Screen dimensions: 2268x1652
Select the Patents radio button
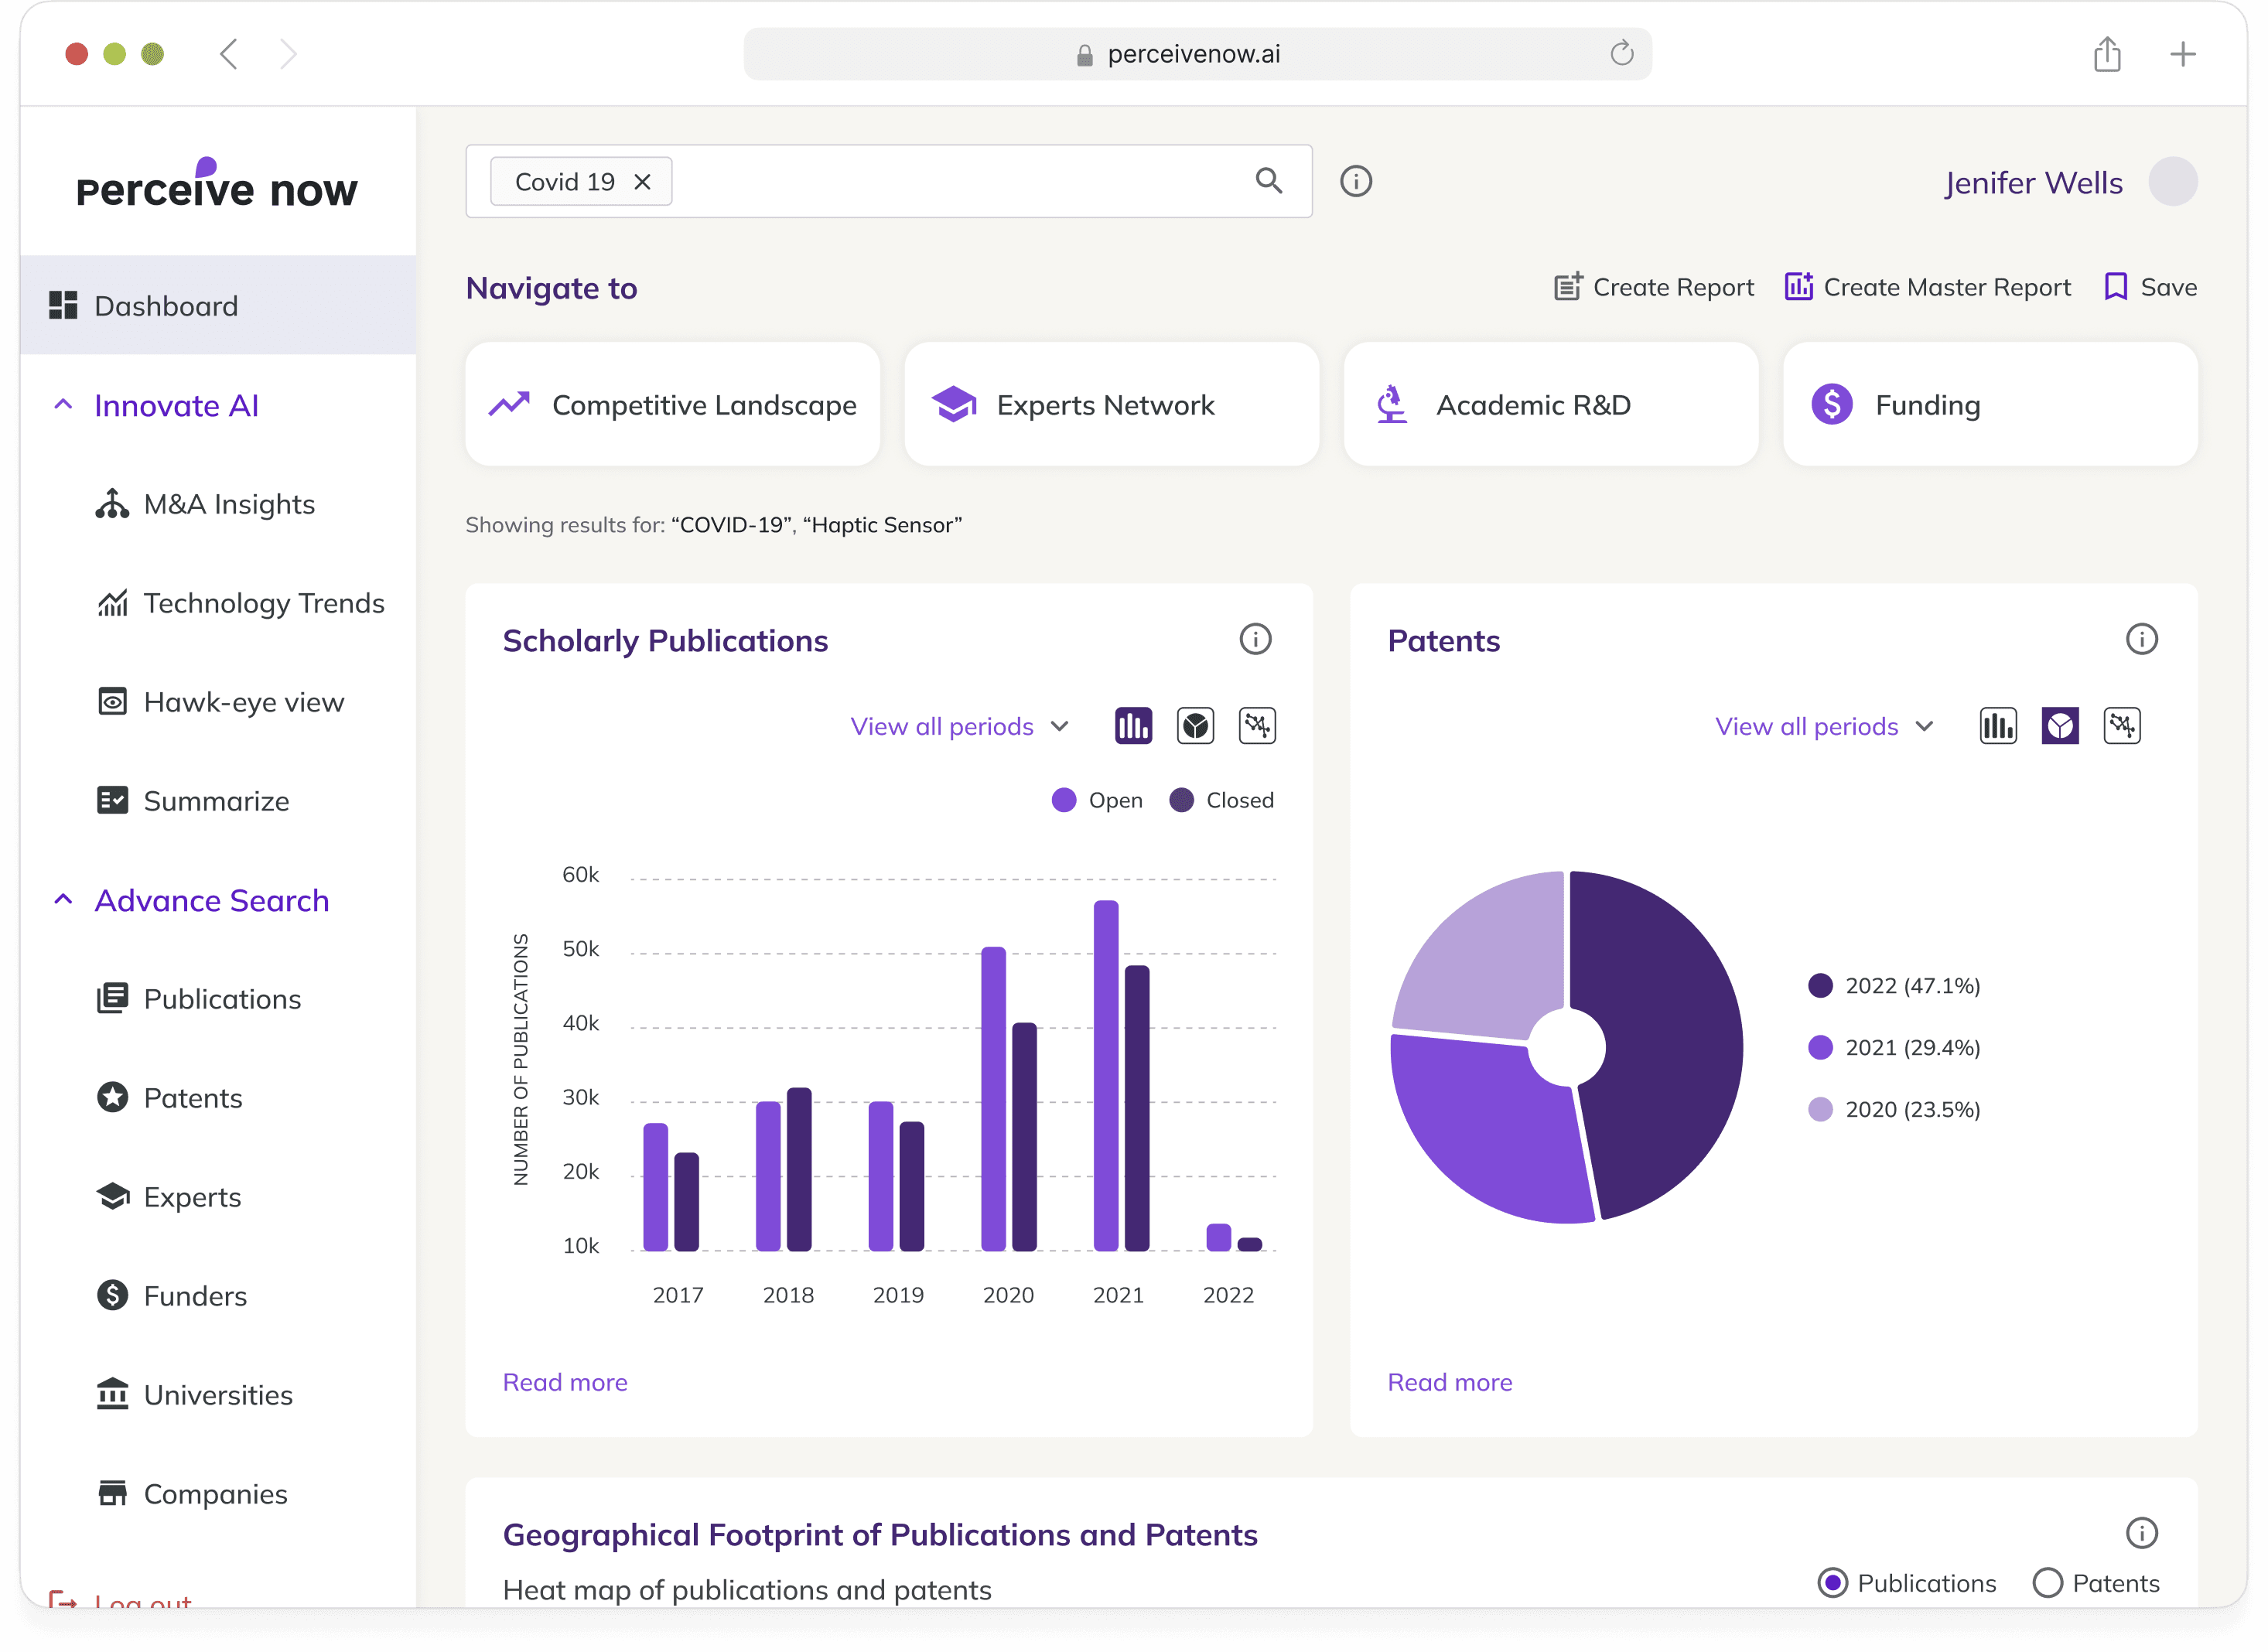tap(2047, 1583)
